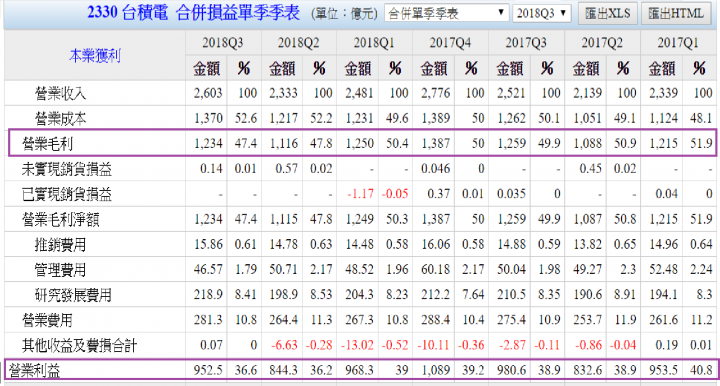Click the 46.57 administrative expense value

[x=208, y=269]
